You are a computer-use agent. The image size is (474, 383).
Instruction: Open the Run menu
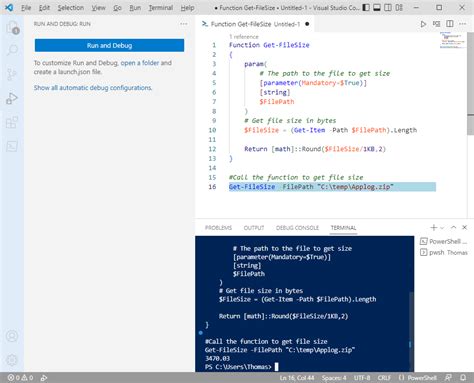tap(135, 8)
